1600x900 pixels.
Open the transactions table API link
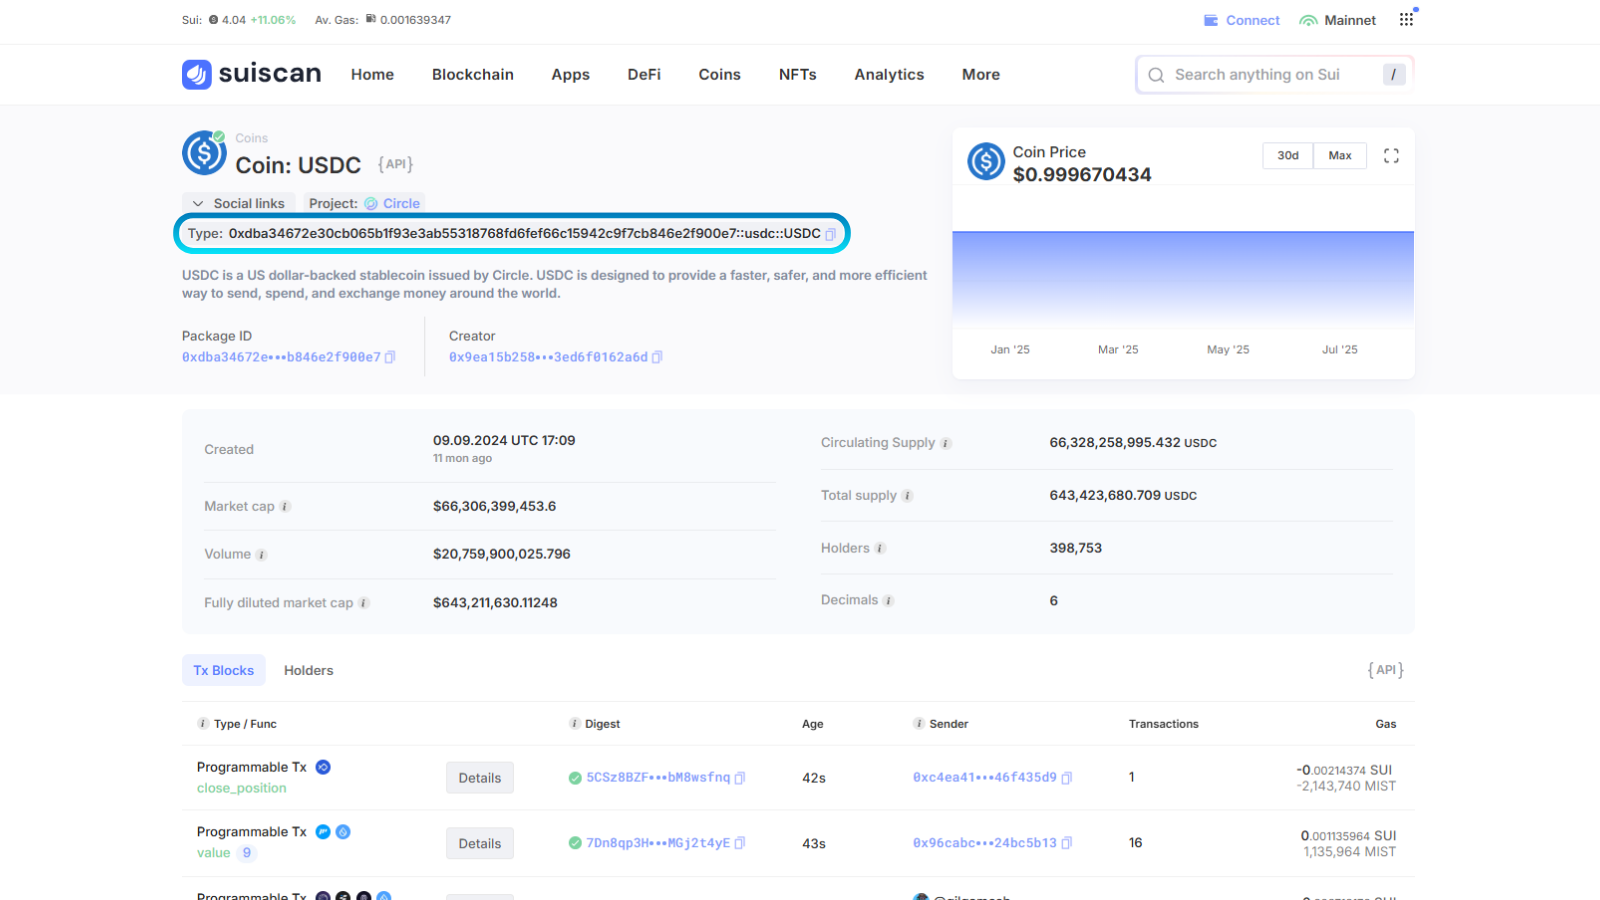(x=1386, y=670)
